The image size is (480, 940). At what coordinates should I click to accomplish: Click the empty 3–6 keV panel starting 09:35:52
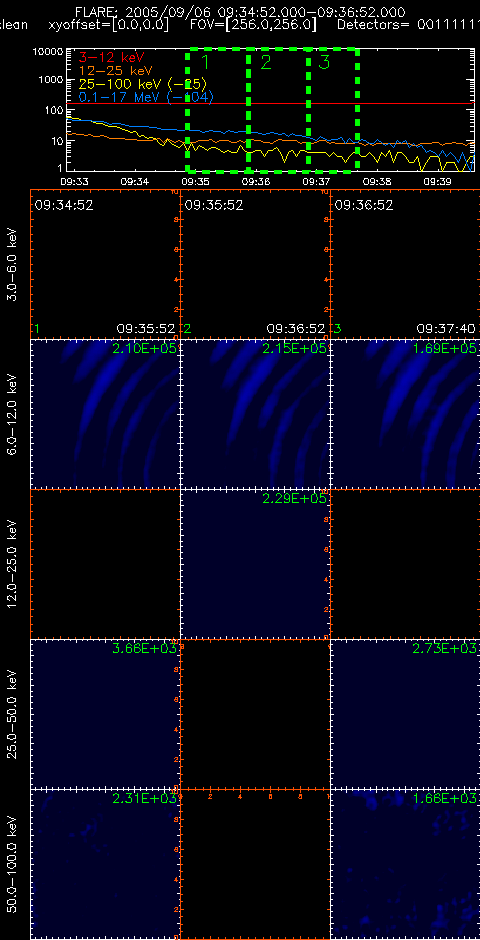click(255, 264)
